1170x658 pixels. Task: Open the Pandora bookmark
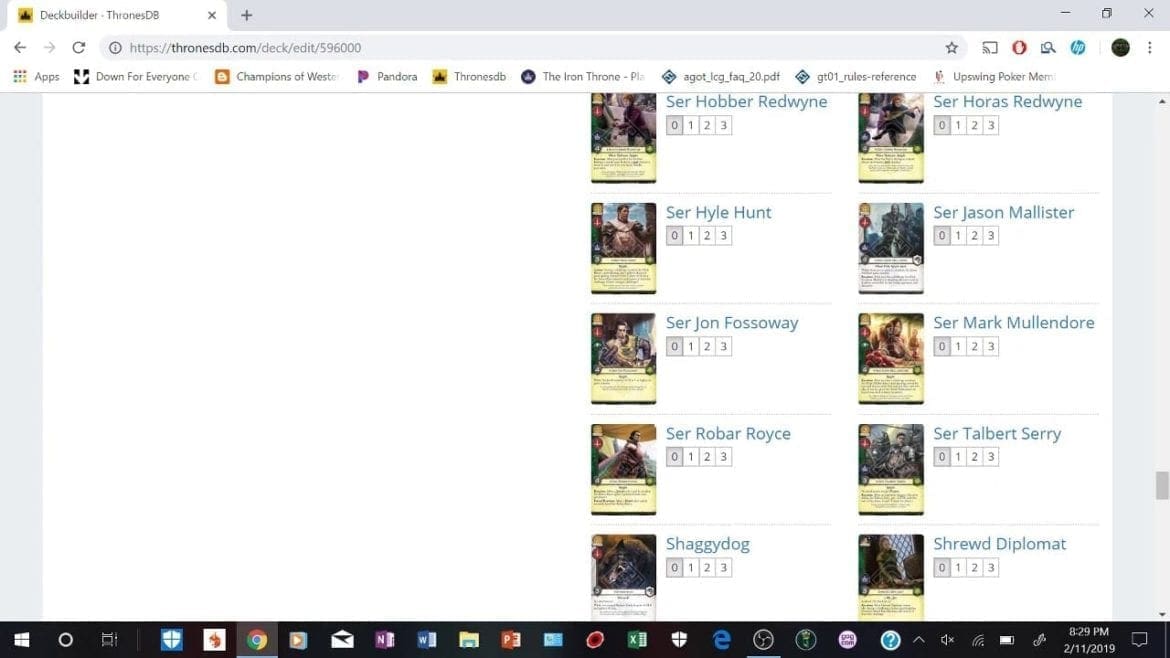[x=387, y=76]
